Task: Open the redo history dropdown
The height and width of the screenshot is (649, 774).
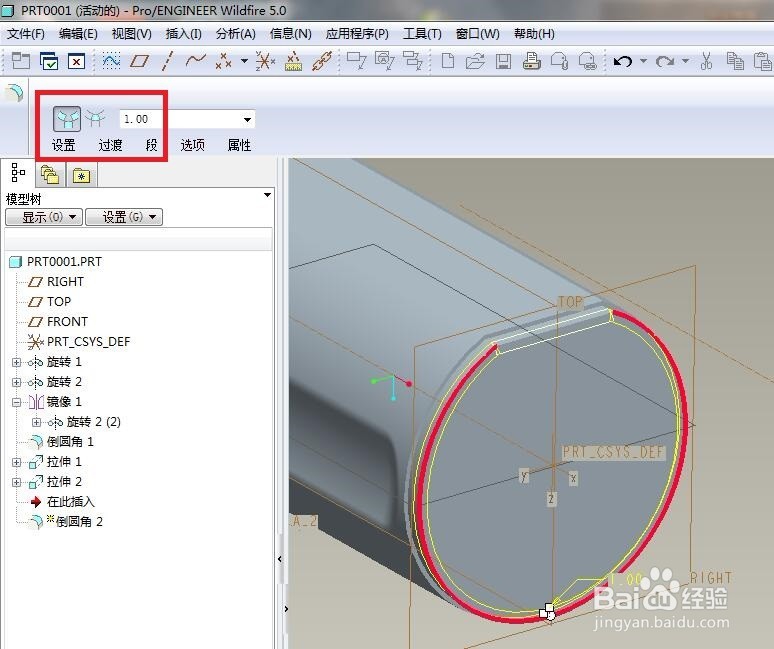Action: pos(685,61)
